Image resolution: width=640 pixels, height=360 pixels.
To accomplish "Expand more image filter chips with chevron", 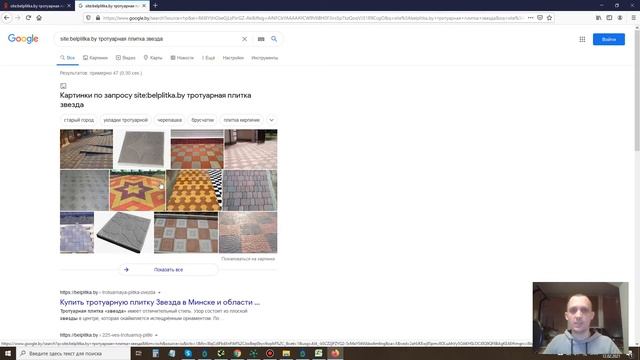I will [x=271, y=120].
